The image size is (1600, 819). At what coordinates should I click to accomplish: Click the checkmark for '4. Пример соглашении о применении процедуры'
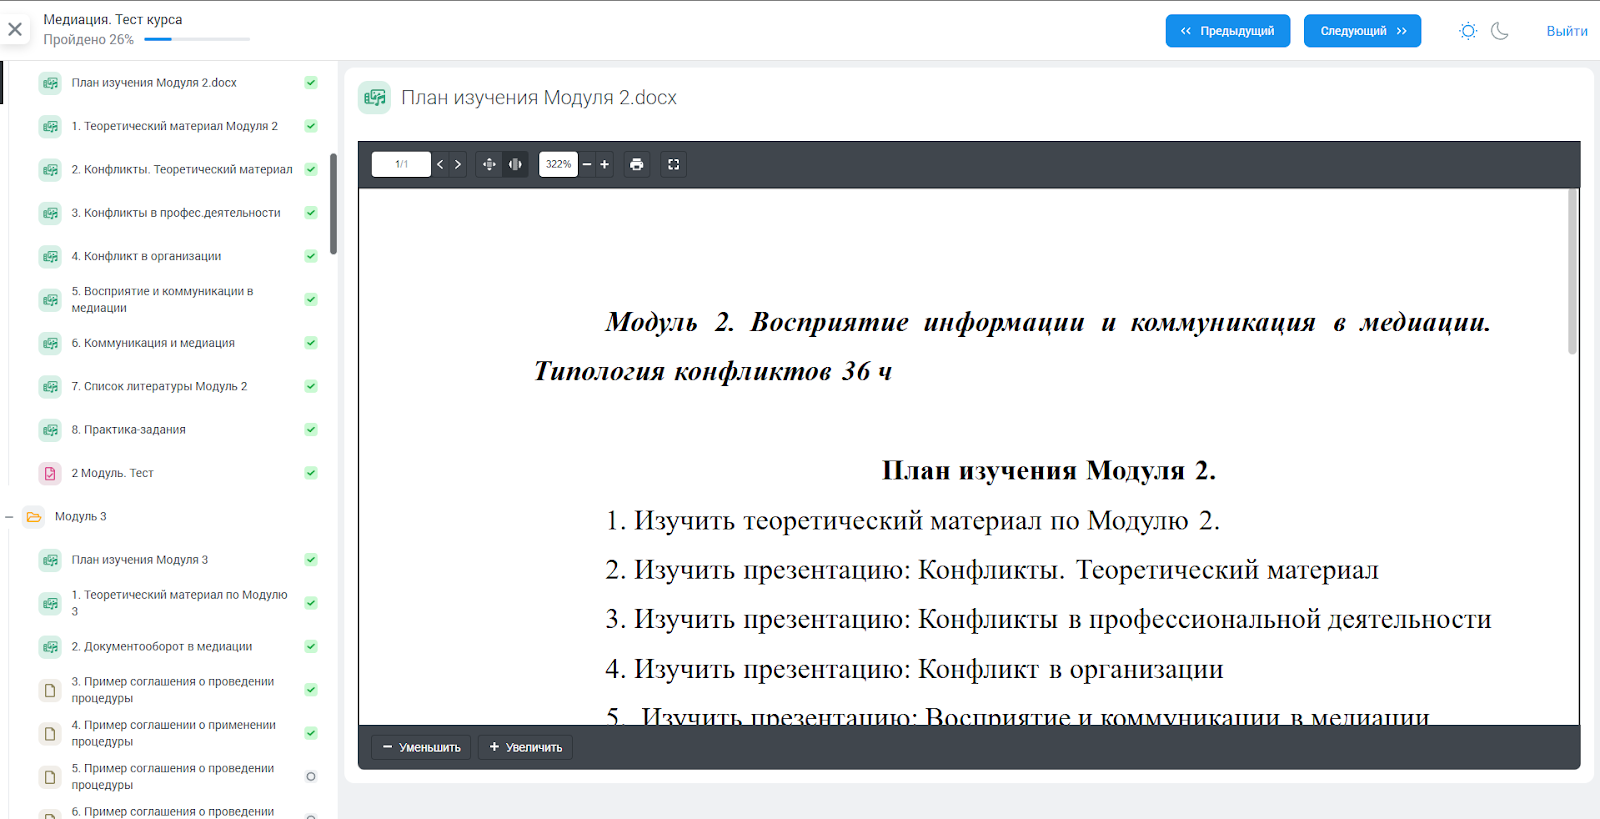click(311, 733)
